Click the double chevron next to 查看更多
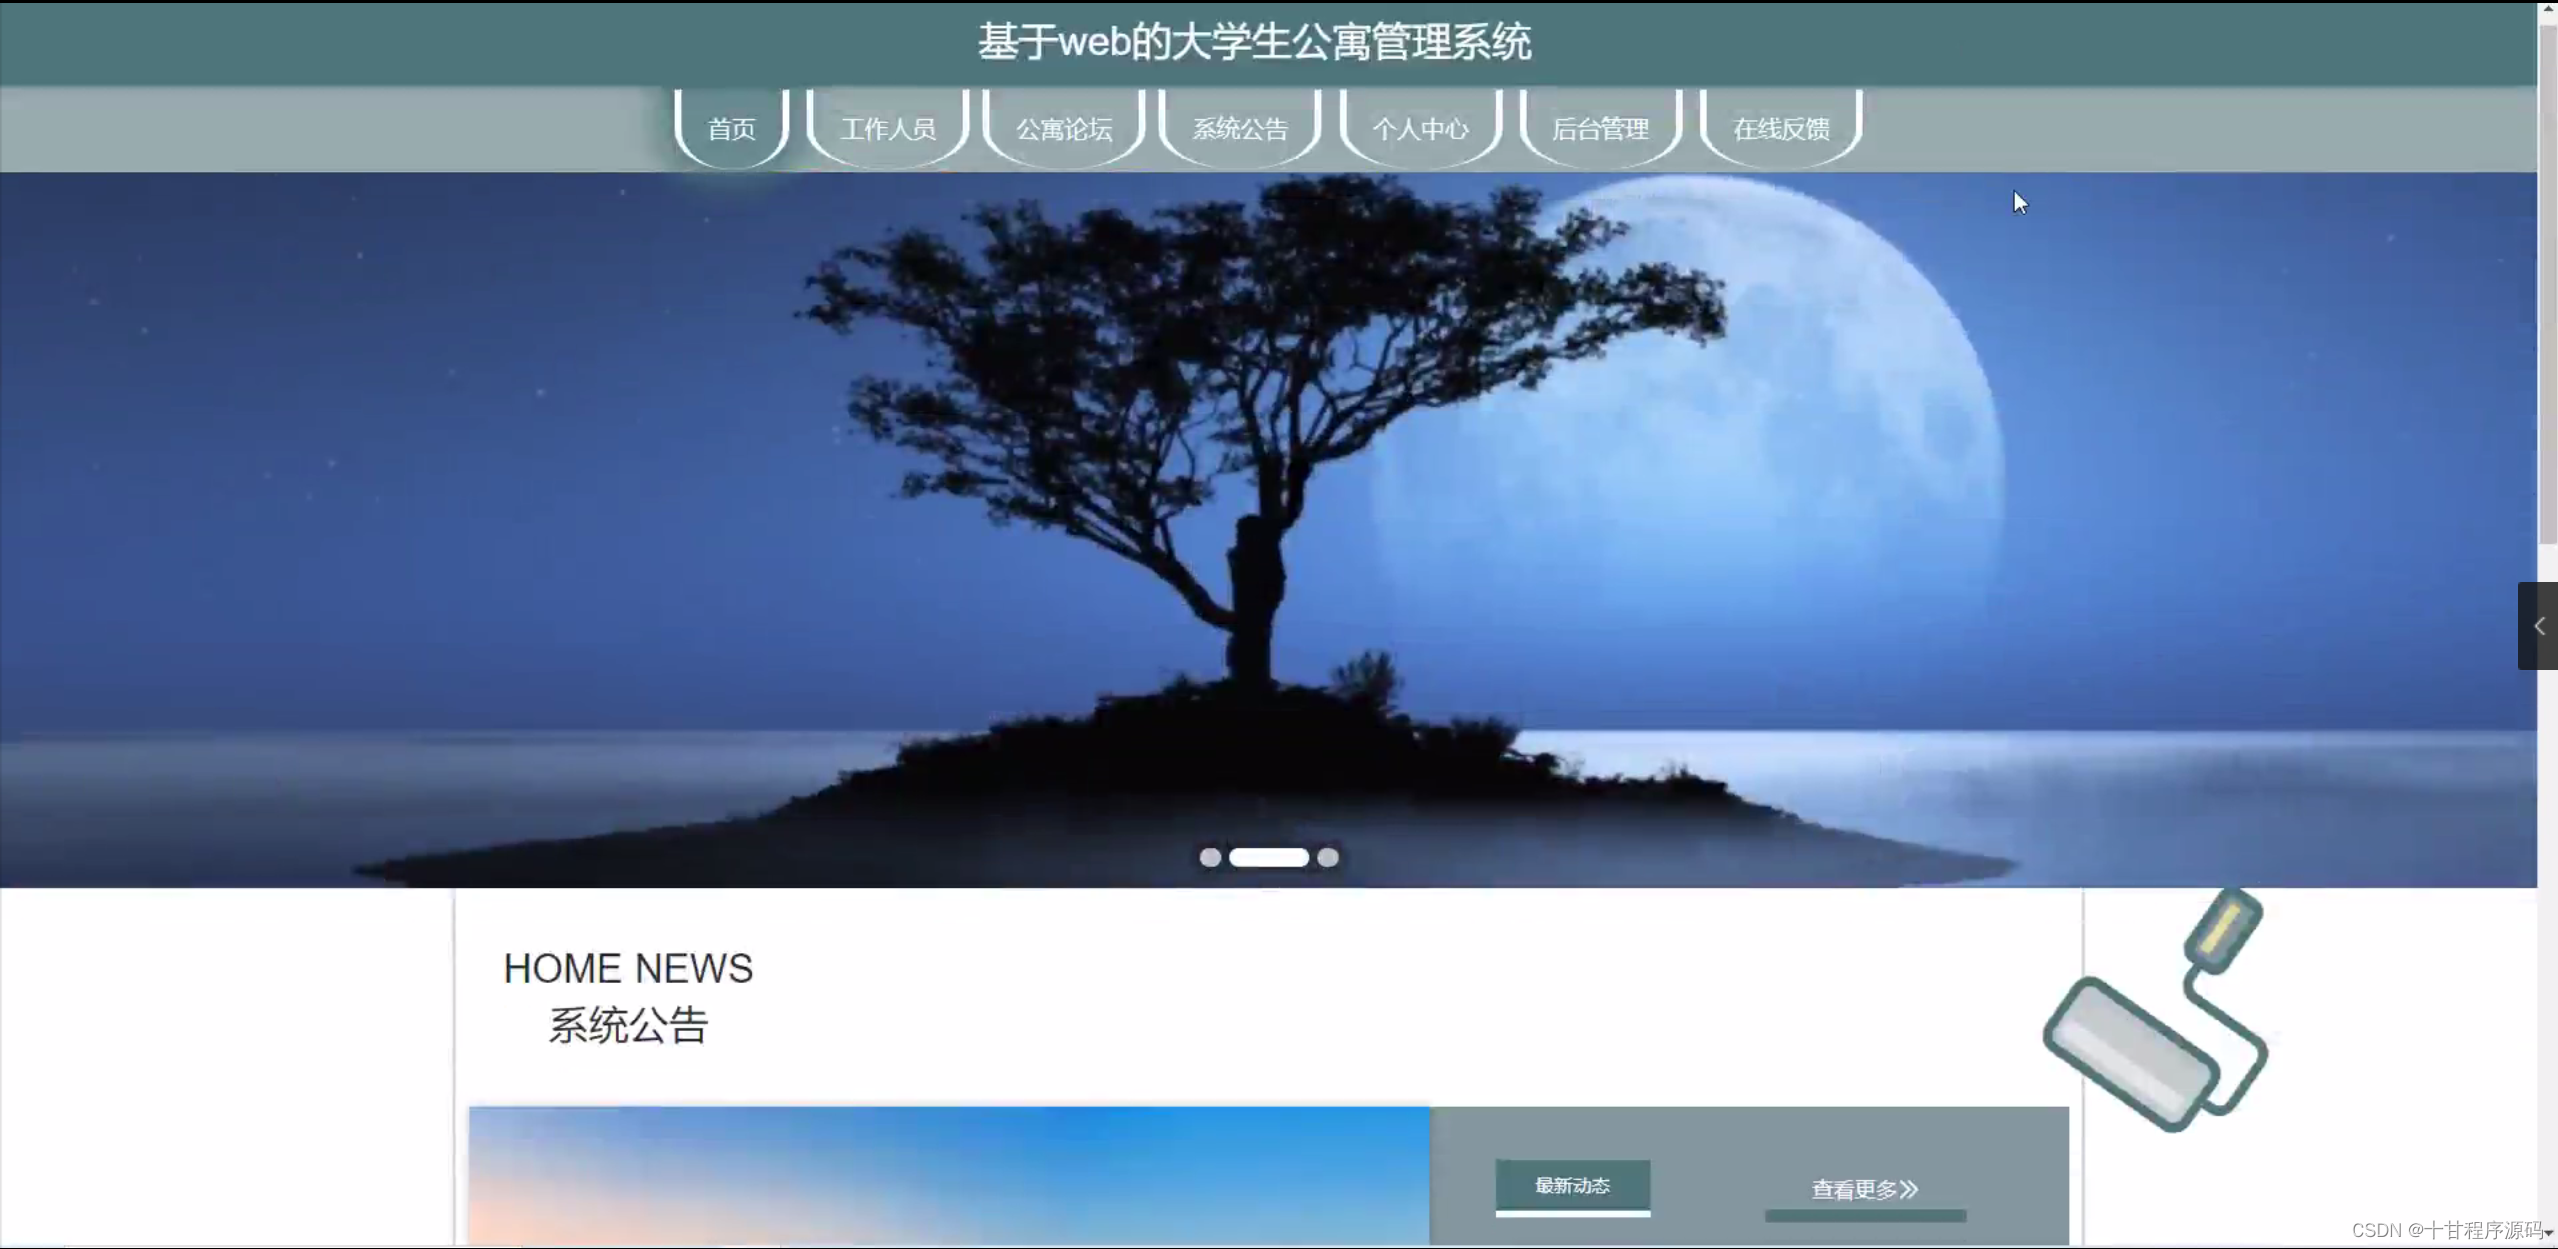 pos(1909,1190)
